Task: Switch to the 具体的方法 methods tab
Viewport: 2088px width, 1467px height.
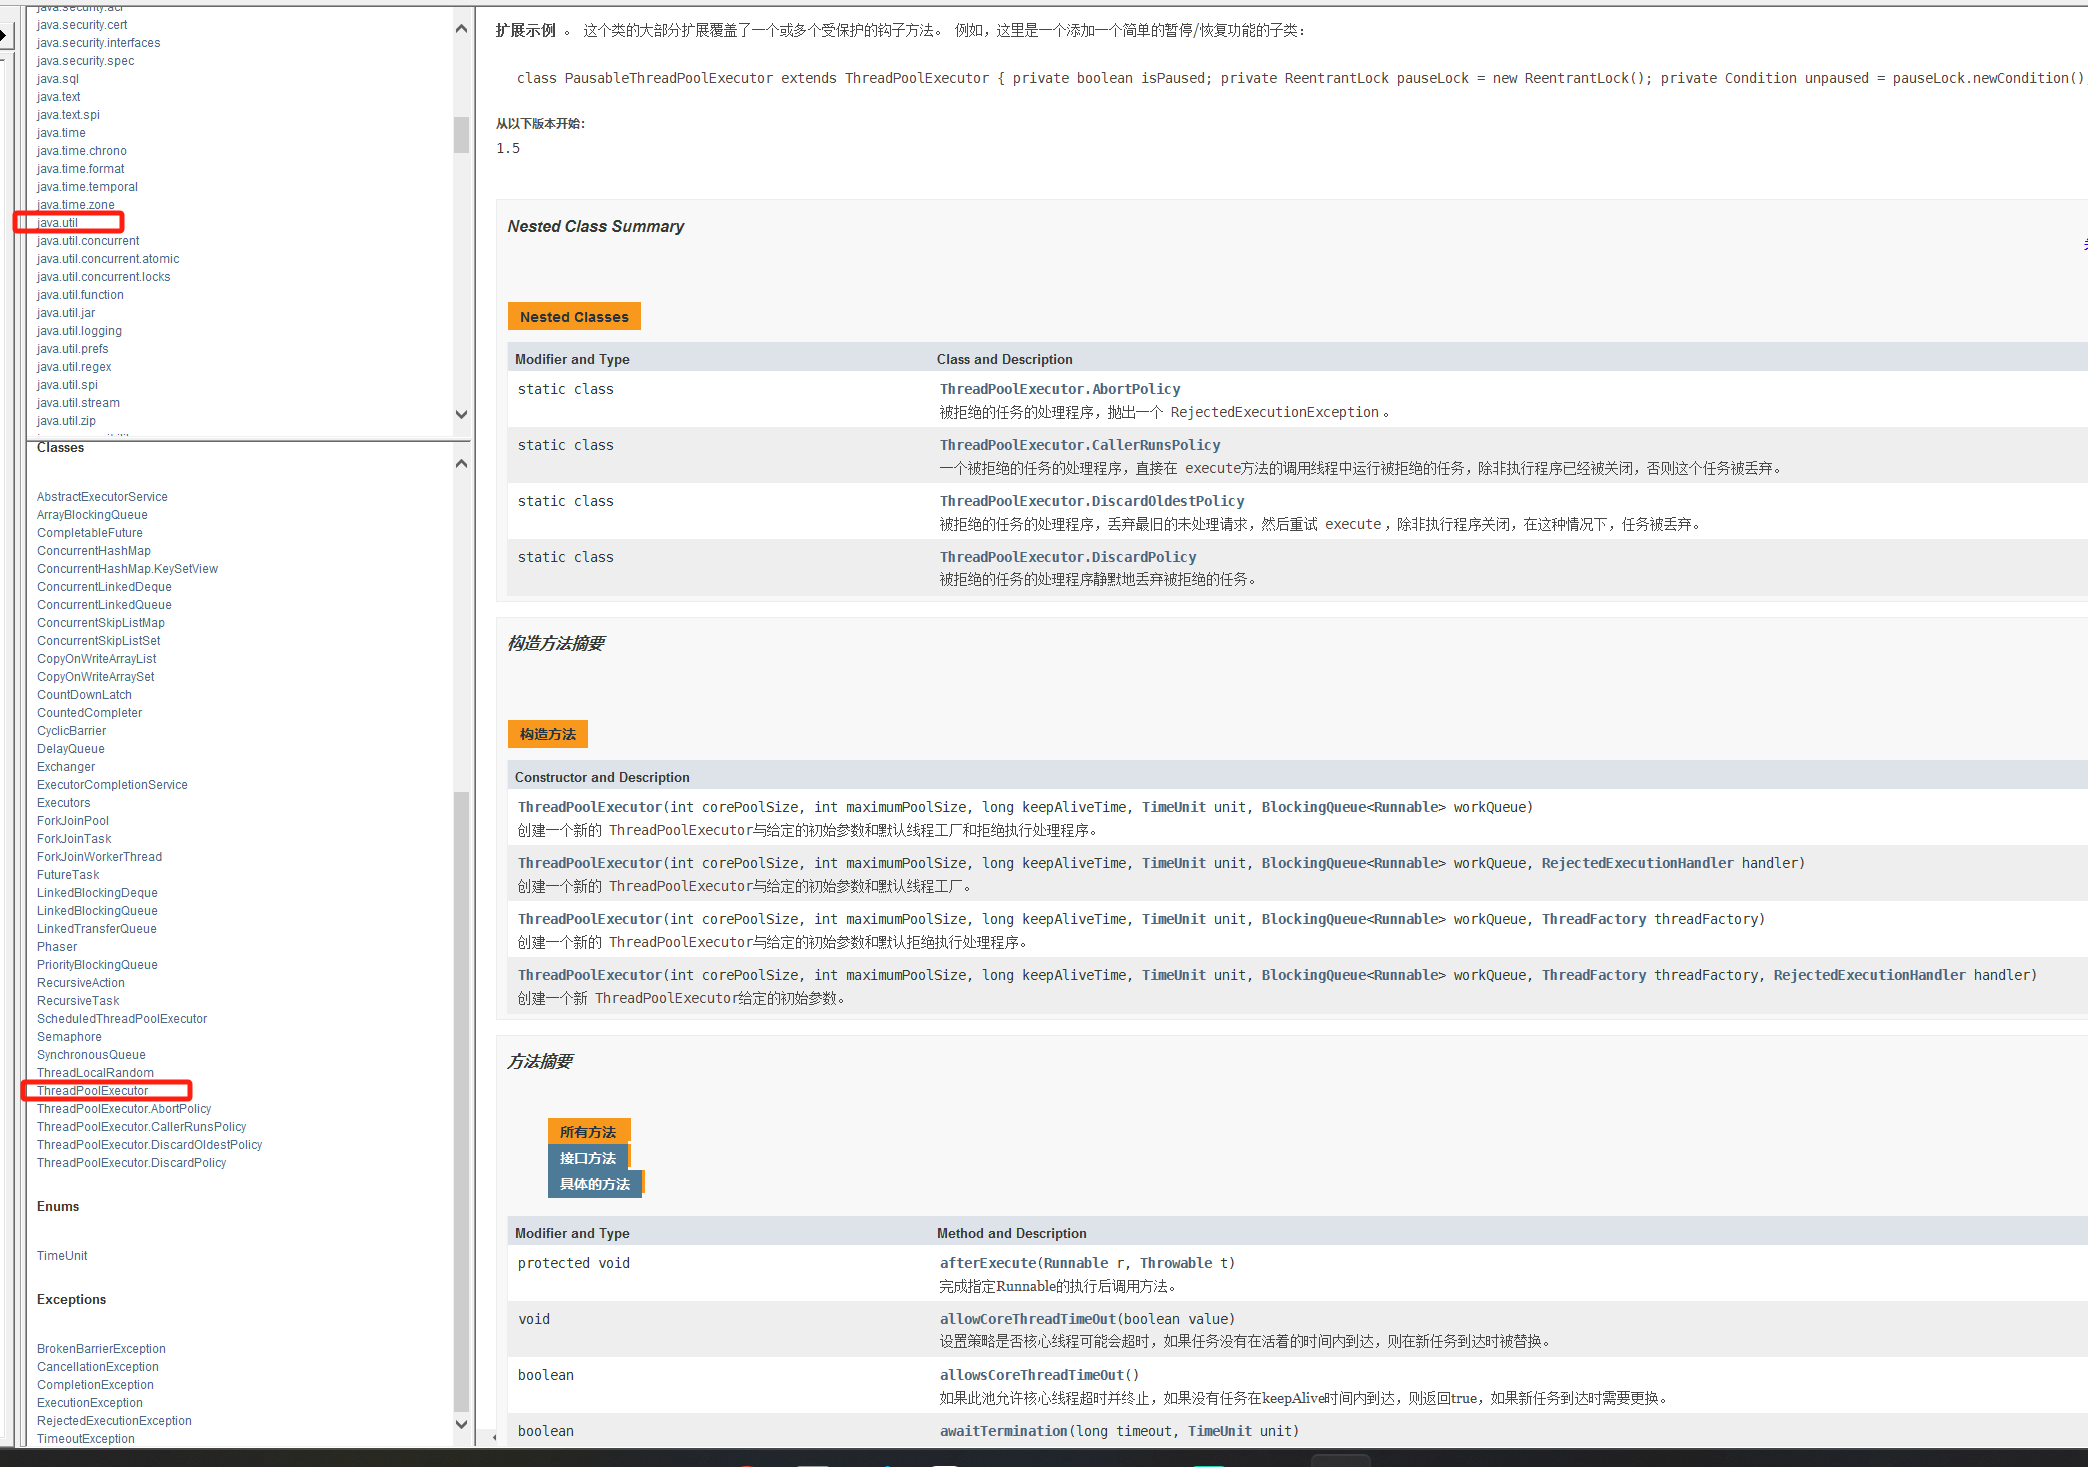Action: 594,1184
